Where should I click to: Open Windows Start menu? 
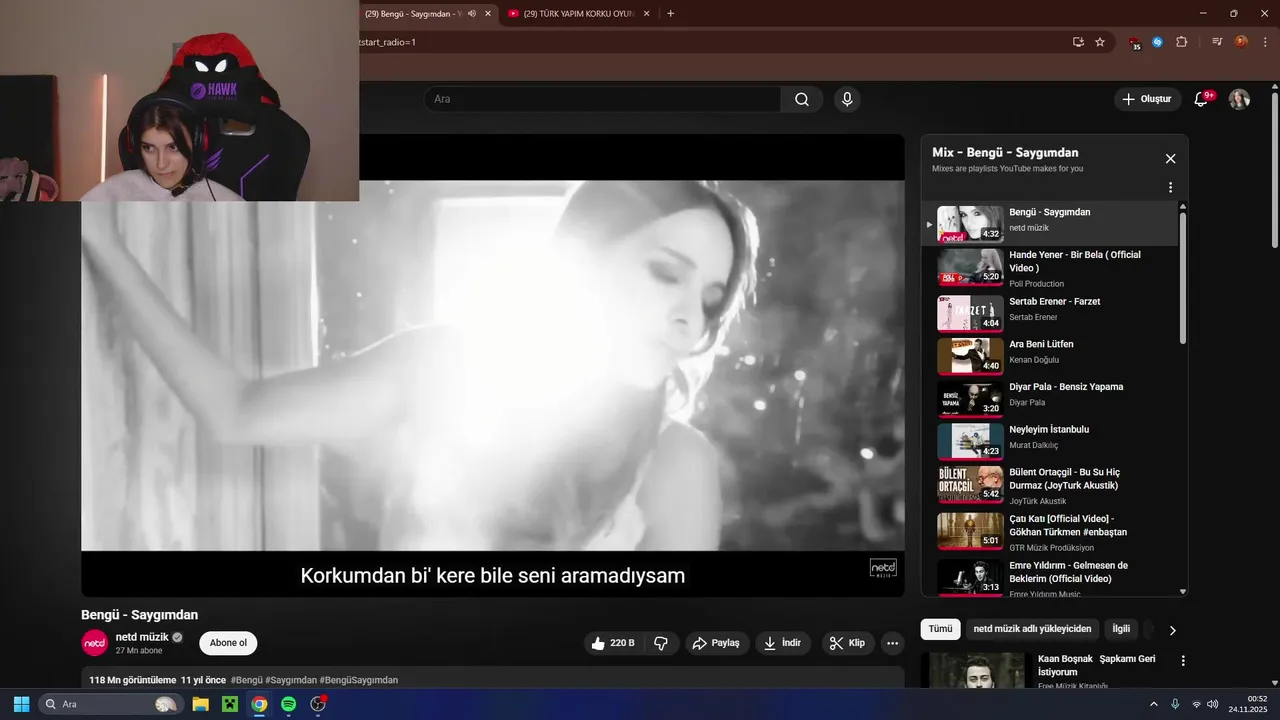[x=21, y=704]
